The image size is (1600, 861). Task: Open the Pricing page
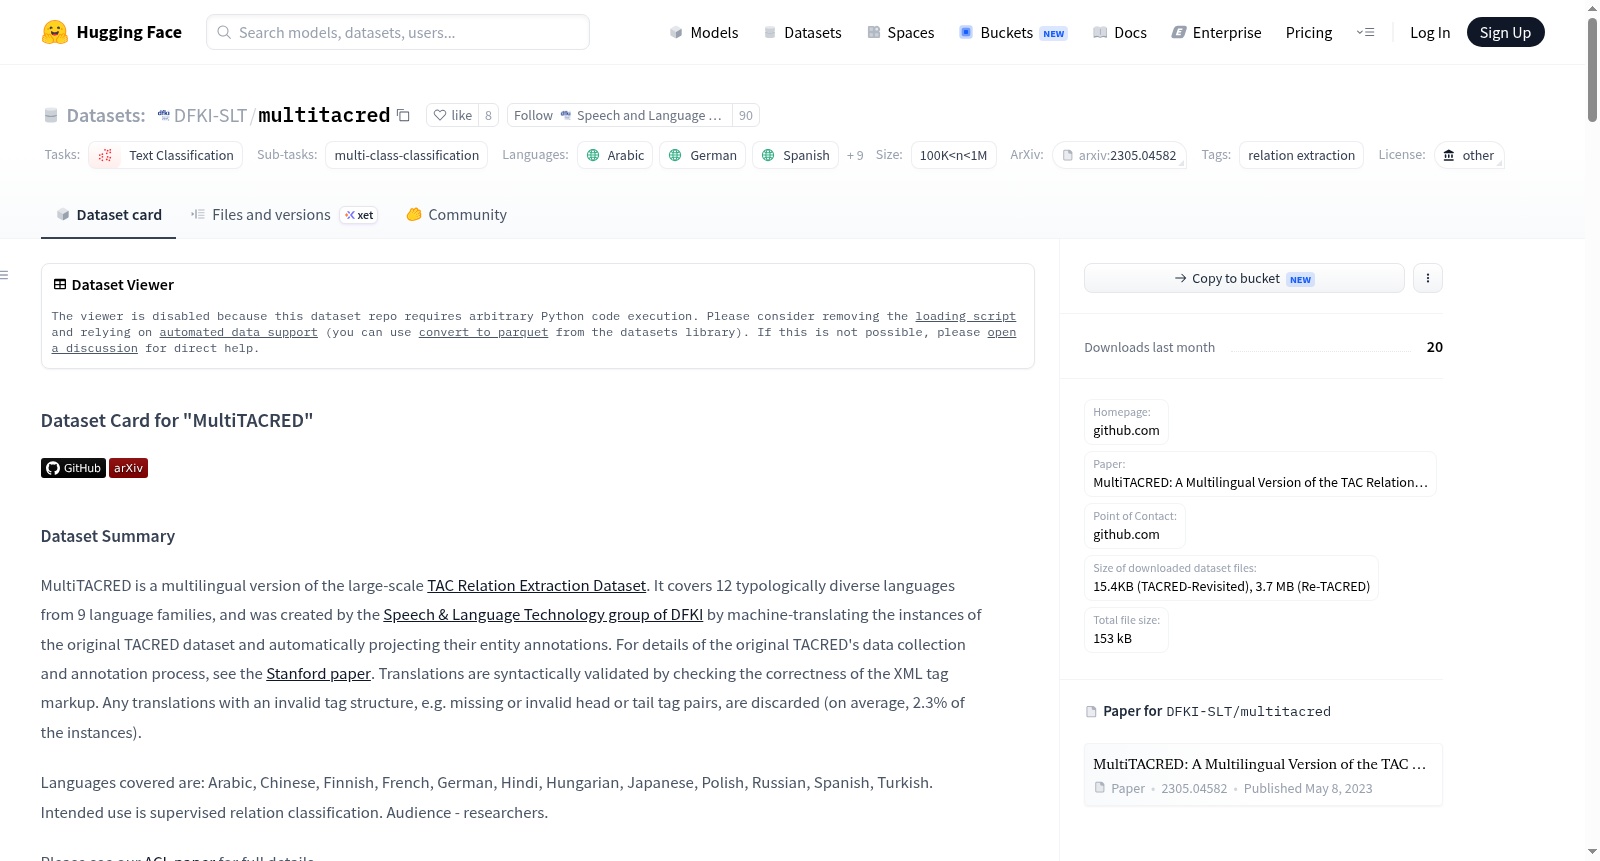click(1309, 33)
